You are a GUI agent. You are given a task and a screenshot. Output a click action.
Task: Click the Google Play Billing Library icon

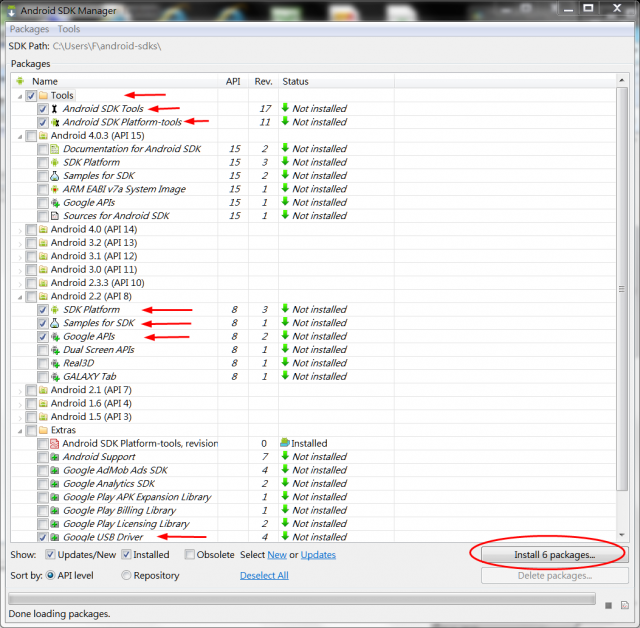(x=55, y=510)
